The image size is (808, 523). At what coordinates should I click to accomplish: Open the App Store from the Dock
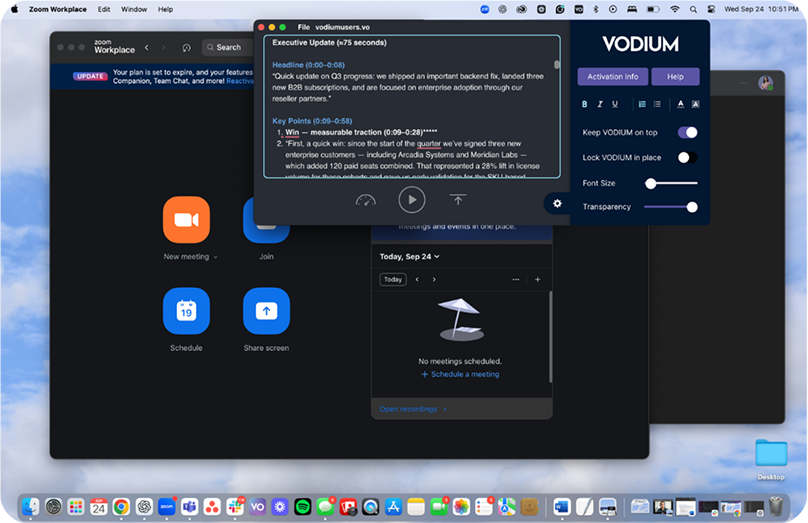tap(393, 507)
